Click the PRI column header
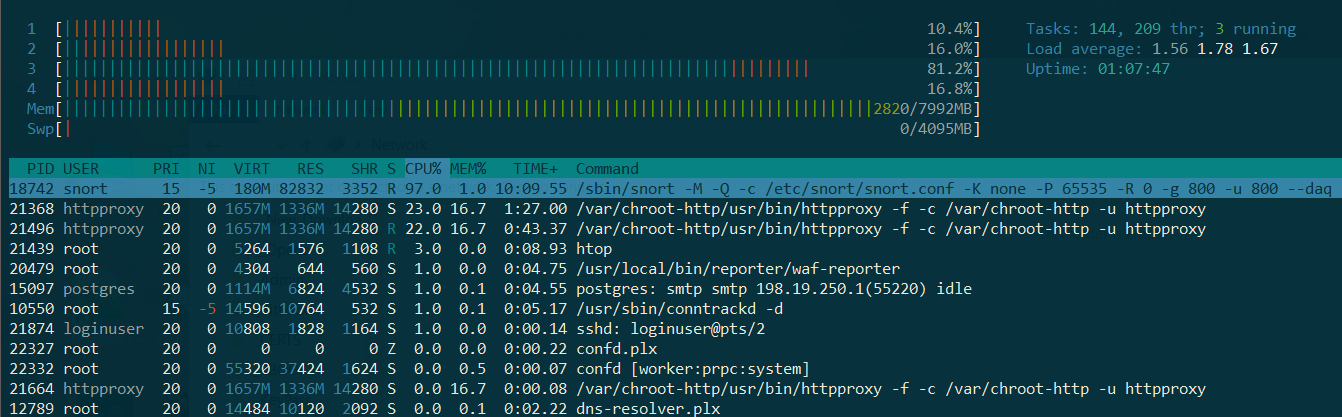The width and height of the screenshot is (1342, 417). (166, 168)
